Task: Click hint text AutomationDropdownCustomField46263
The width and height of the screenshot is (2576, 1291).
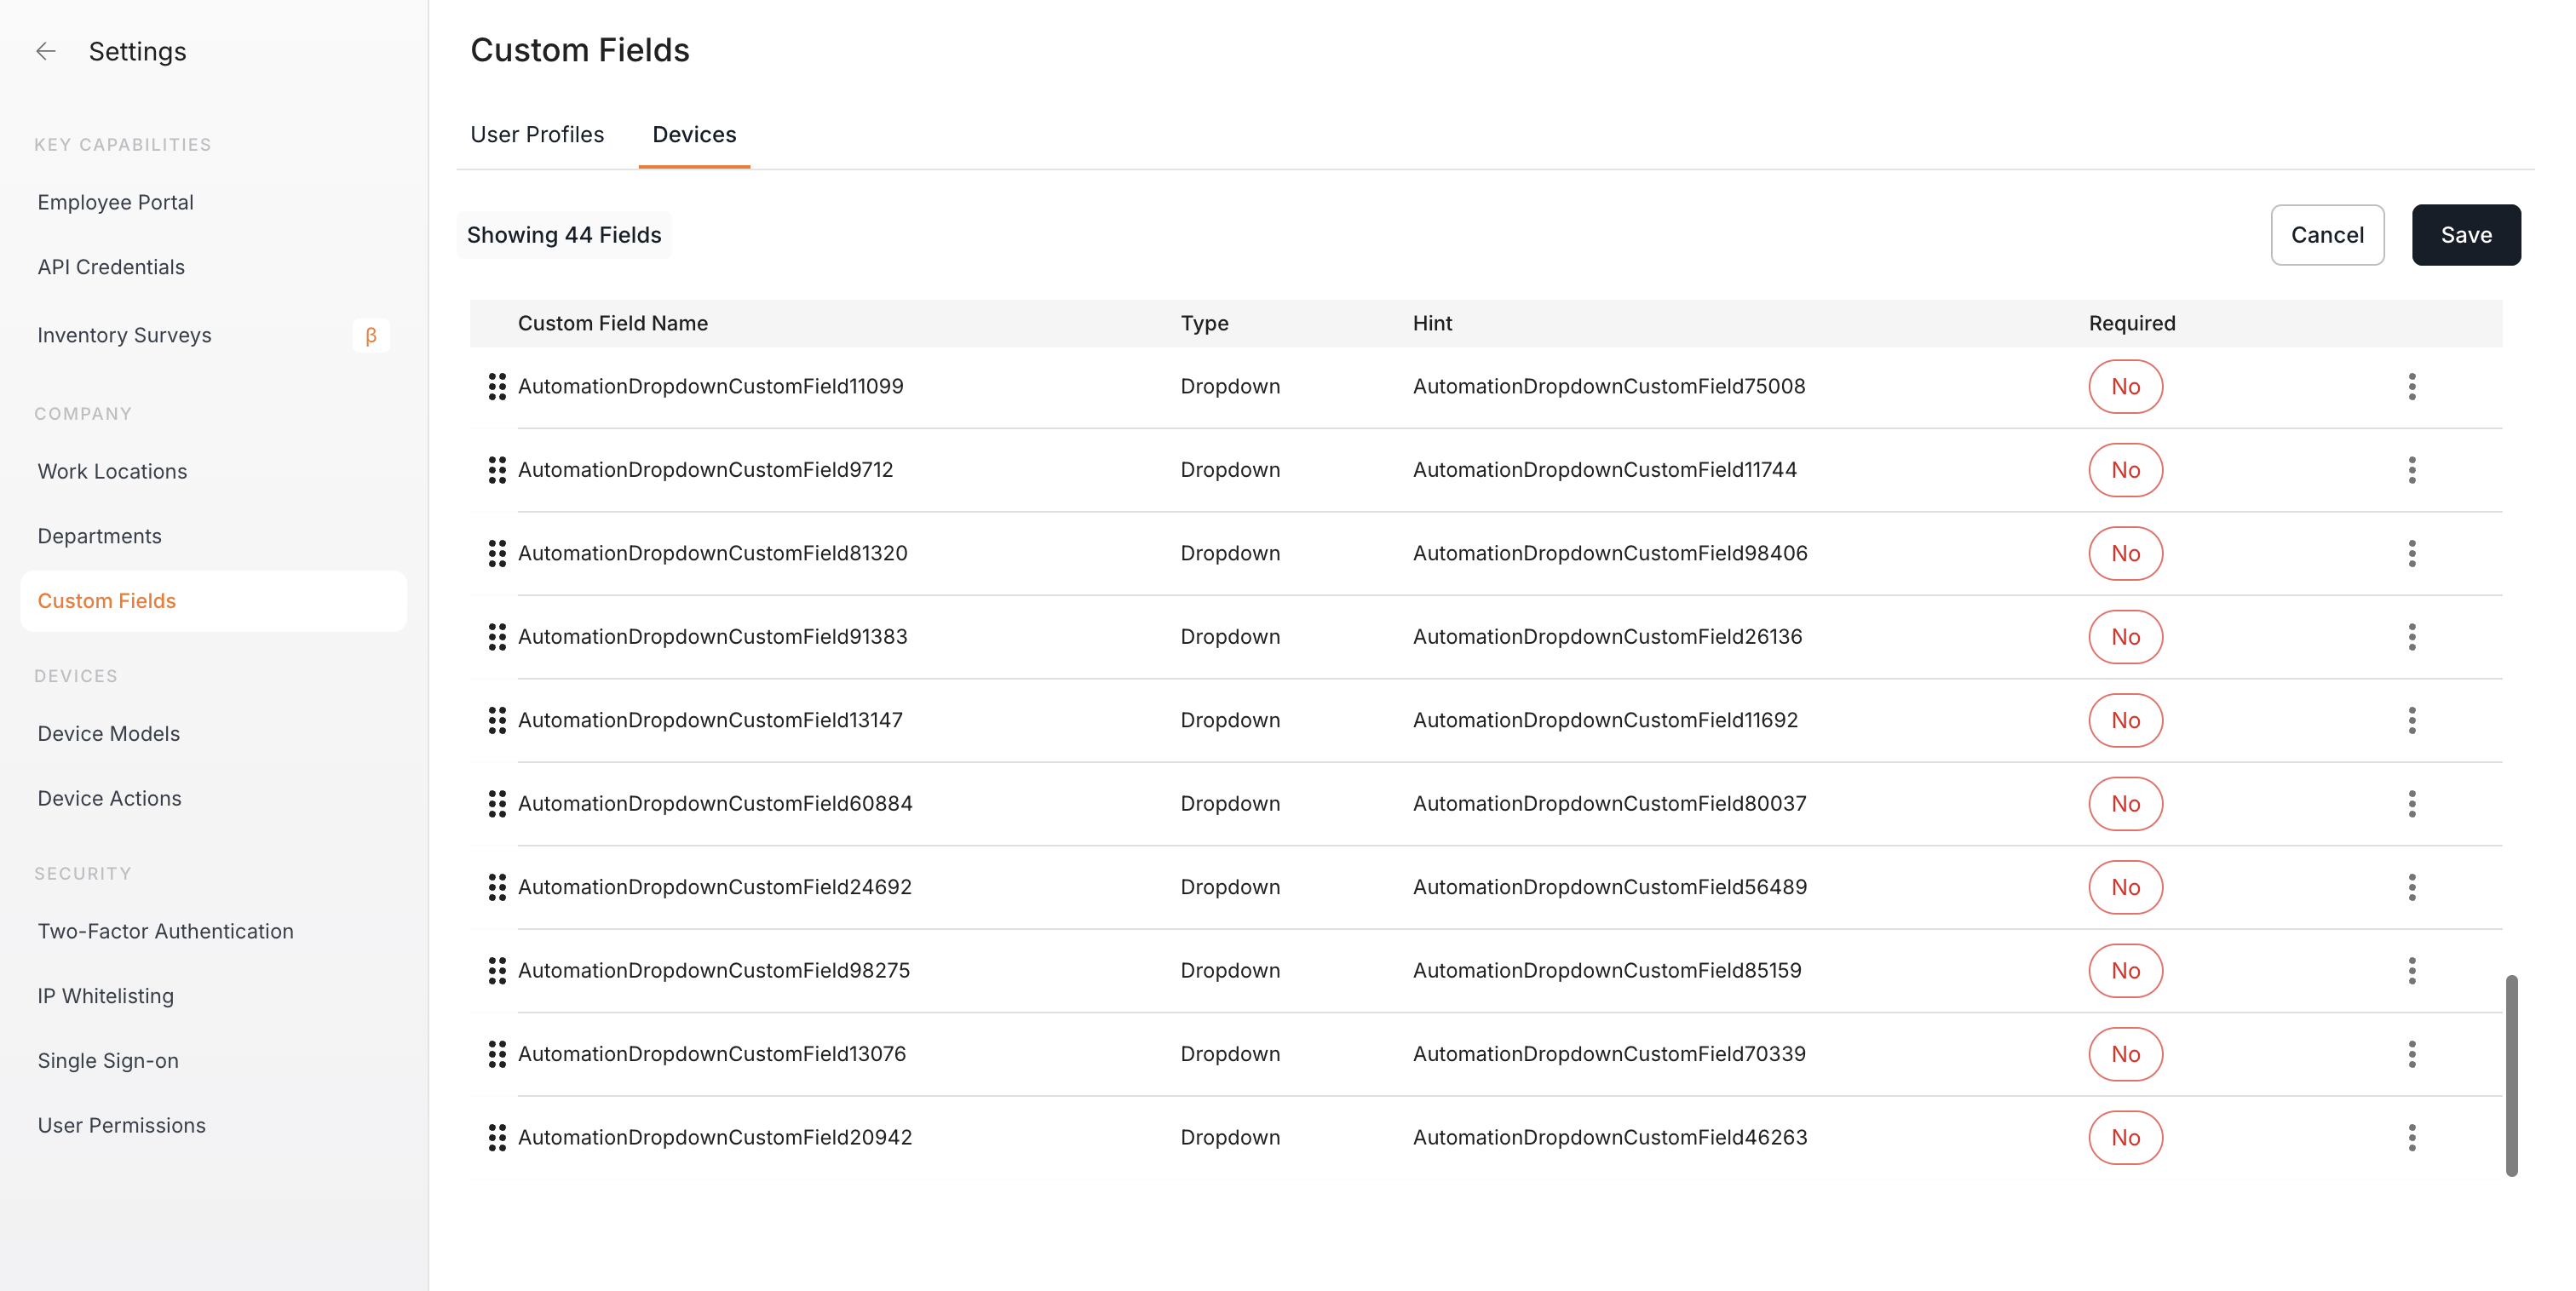Action: pyautogui.click(x=1610, y=1138)
